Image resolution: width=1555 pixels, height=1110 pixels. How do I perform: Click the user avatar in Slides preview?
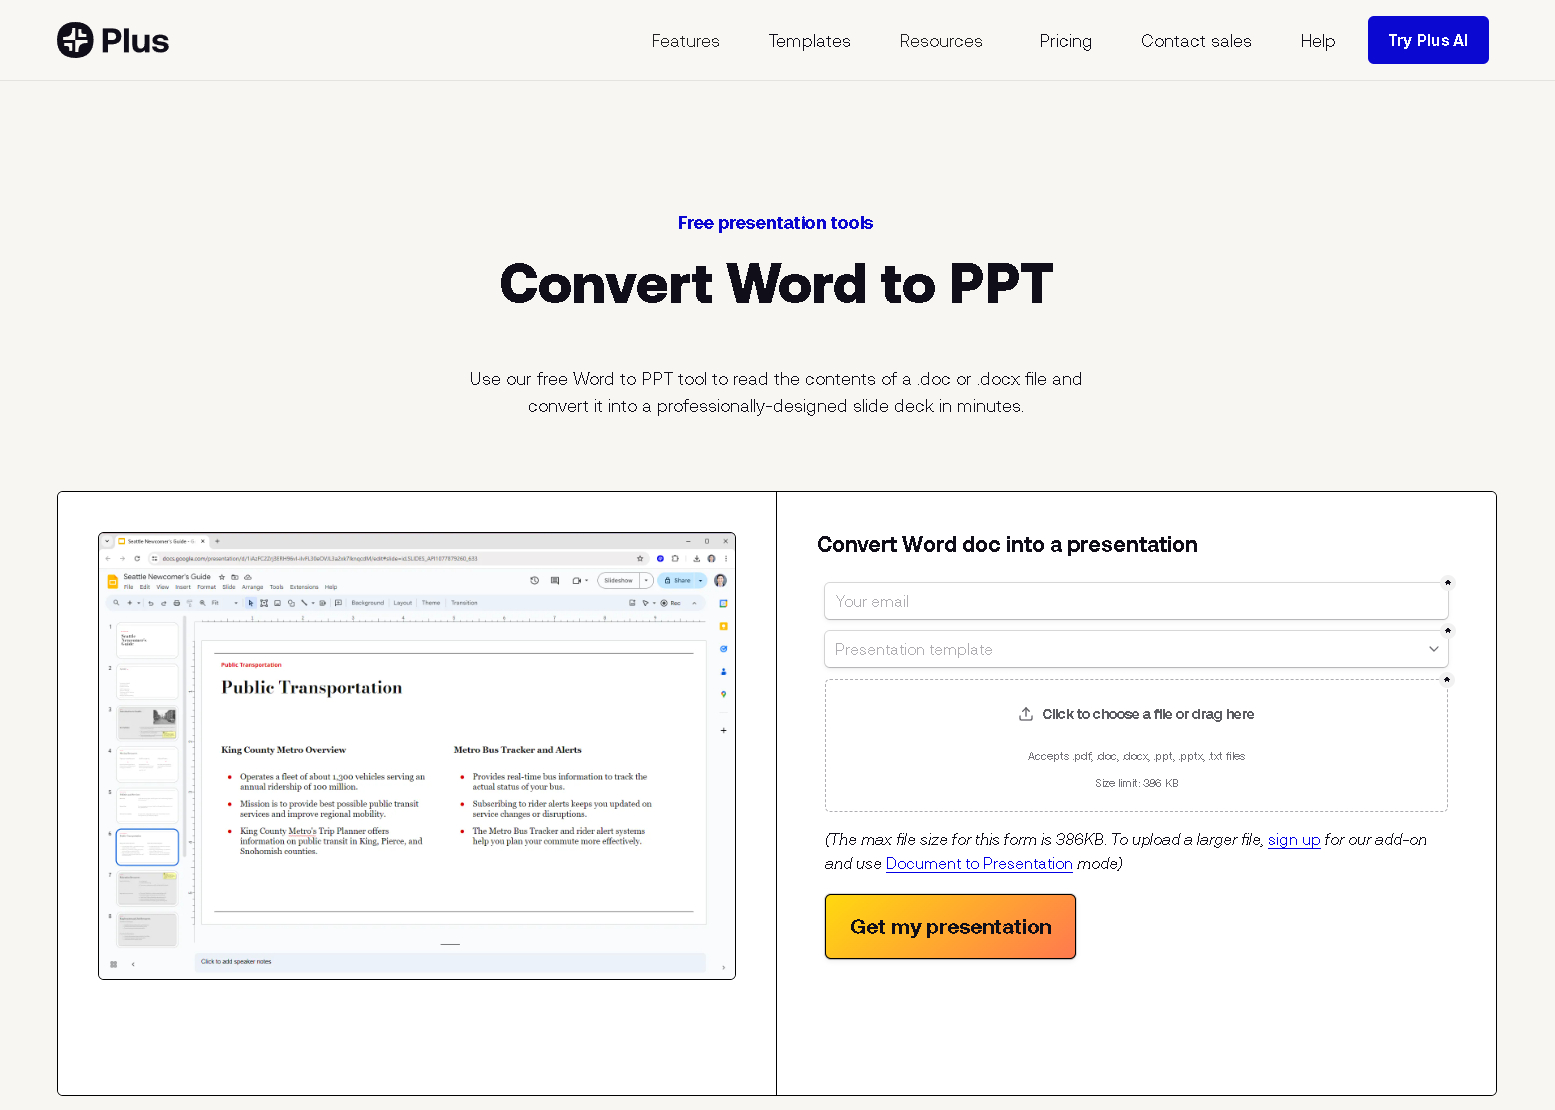(720, 580)
